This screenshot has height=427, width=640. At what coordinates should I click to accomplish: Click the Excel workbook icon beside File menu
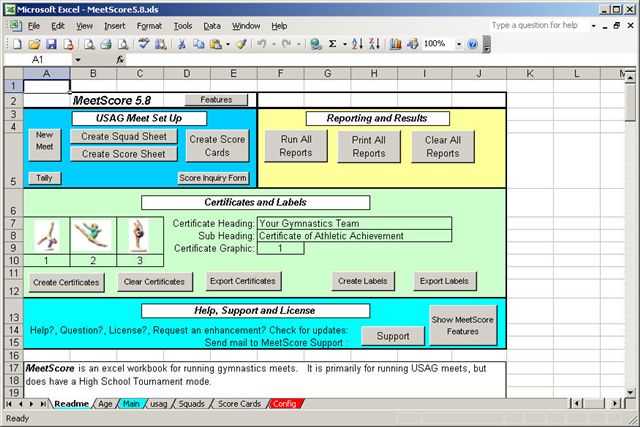point(15,26)
